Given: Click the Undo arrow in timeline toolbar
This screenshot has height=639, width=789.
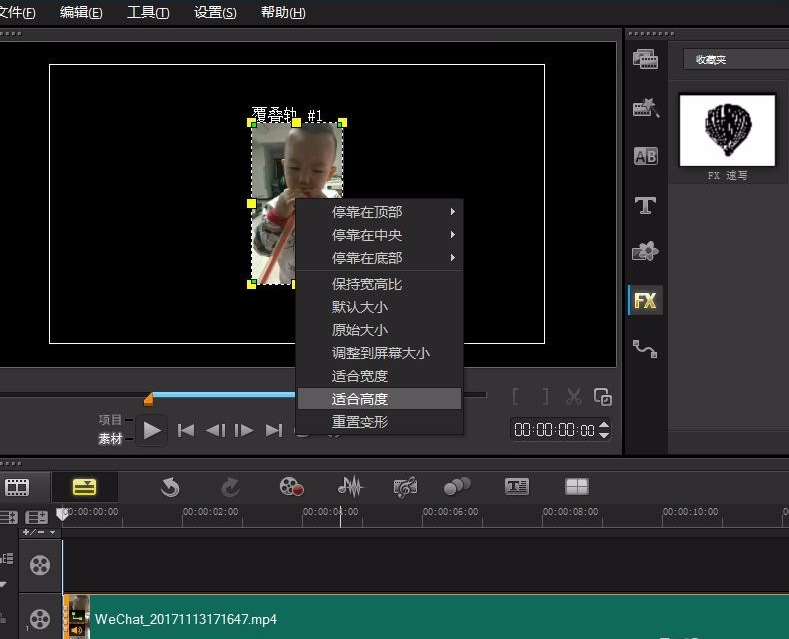Looking at the screenshot, I should [x=171, y=487].
